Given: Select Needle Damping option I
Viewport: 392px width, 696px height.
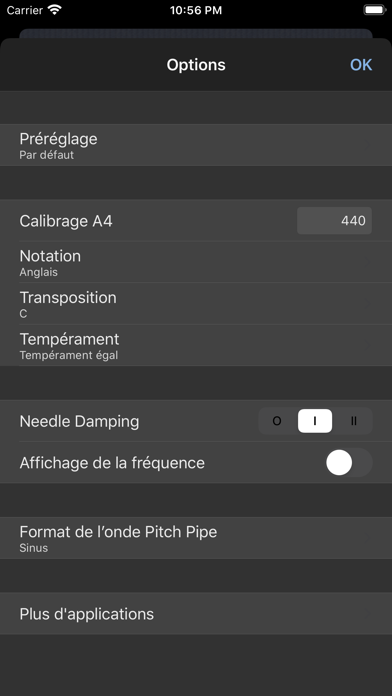Looking at the screenshot, I should tap(315, 421).
